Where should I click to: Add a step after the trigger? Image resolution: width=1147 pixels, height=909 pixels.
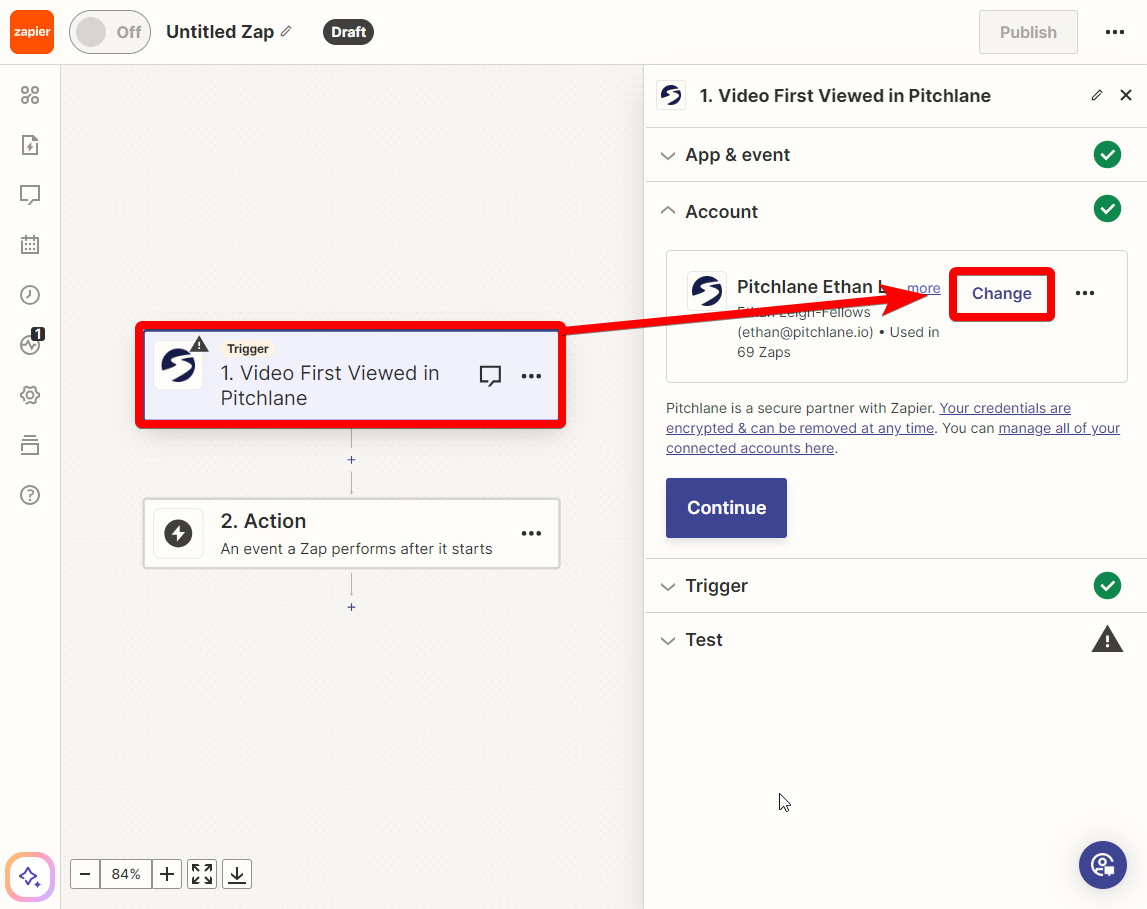pos(351,460)
